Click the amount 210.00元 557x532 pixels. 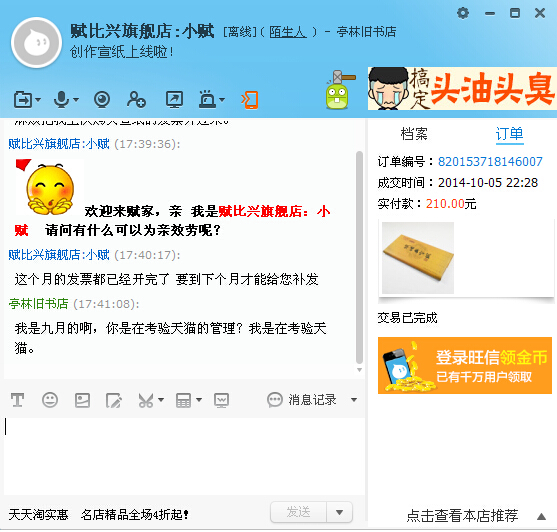(x=451, y=204)
